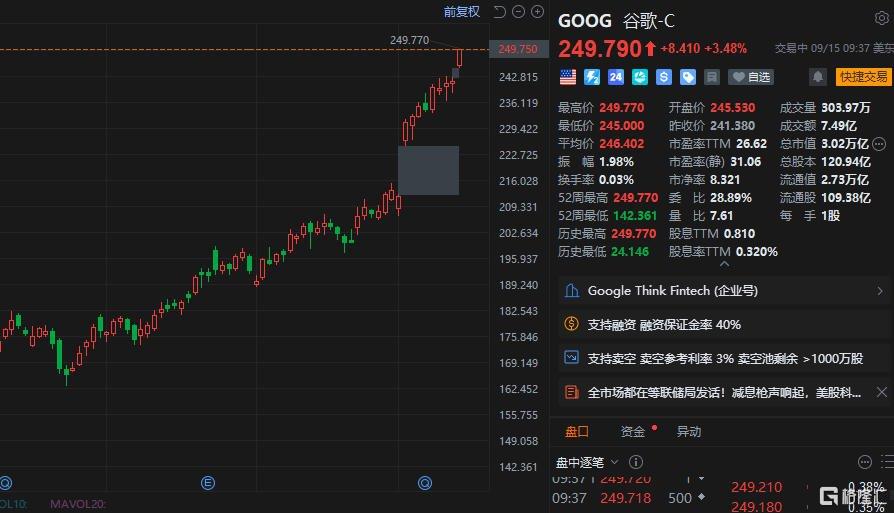Viewport: 894px width, 513px height.
Task: Click the orange news document icon
Action: tap(571, 392)
